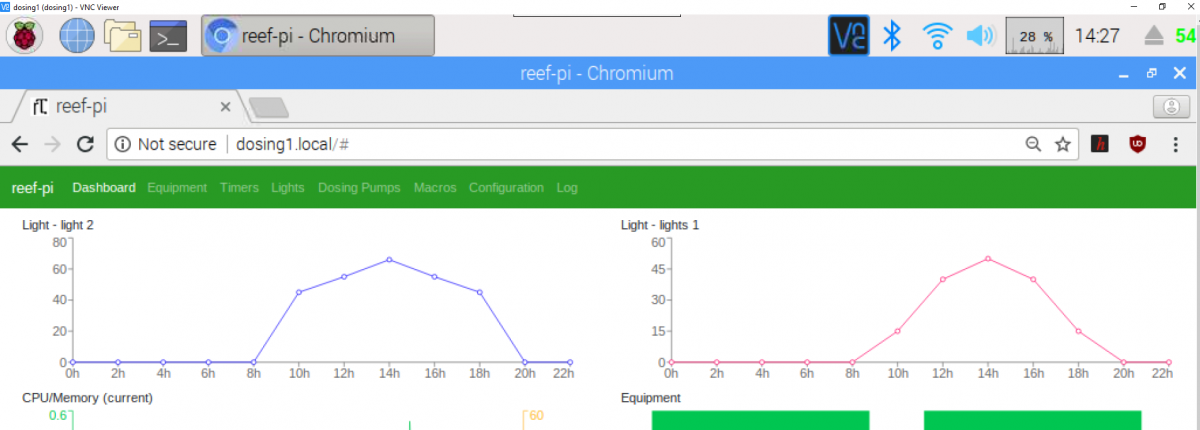Click the 'Light - lights 1' chart title

point(660,225)
